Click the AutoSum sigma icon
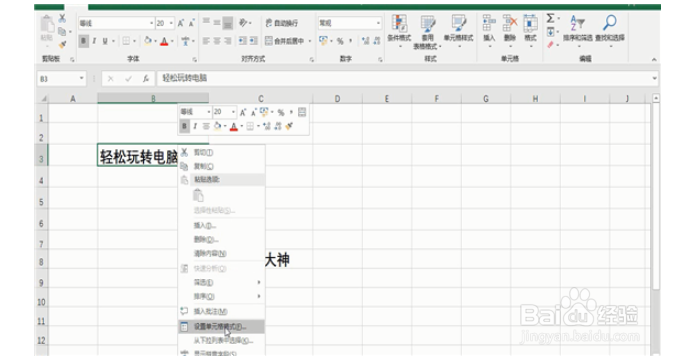 pyautogui.click(x=550, y=19)
